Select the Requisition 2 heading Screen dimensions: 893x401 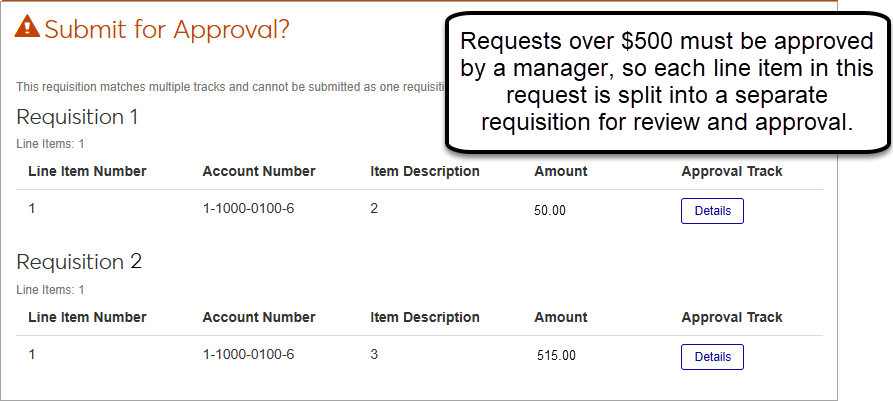coord(79,262)
